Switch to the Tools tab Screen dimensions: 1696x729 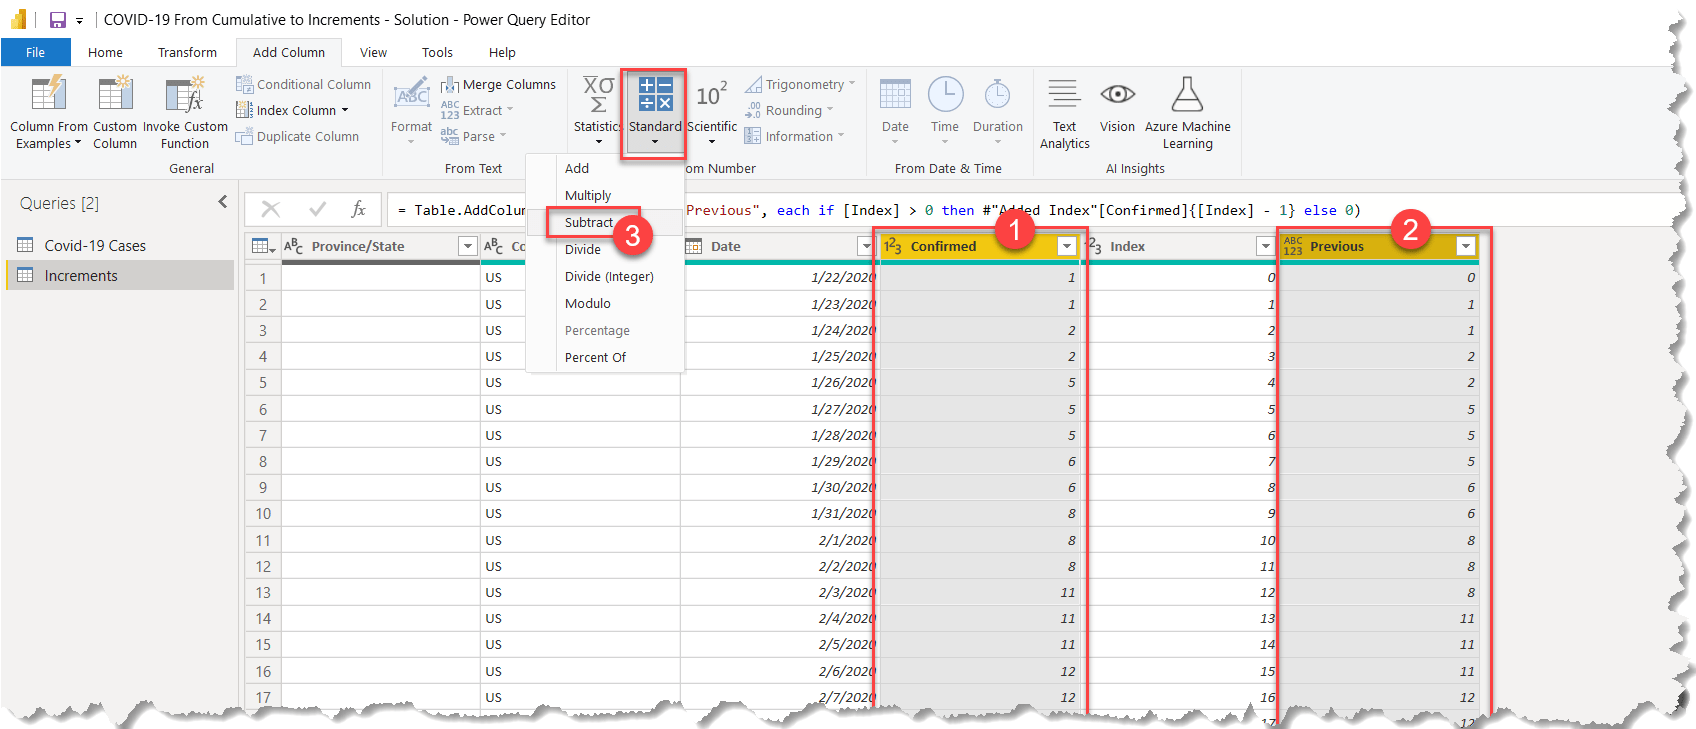coord(437,53)
